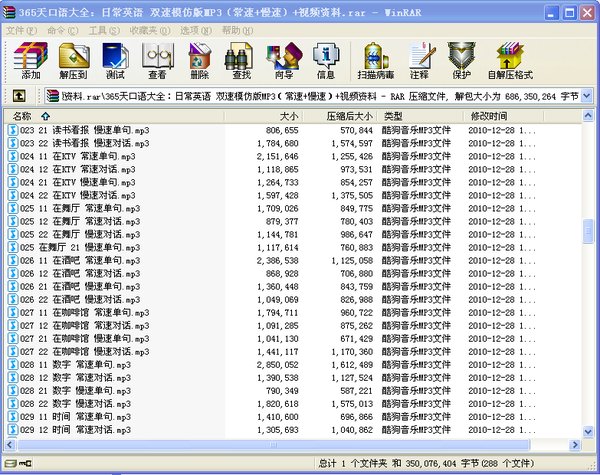This screenshot has width=600, height=475.
Task: Click the 保护 (Protect) shield icon
Action: [x=461, y=60]
